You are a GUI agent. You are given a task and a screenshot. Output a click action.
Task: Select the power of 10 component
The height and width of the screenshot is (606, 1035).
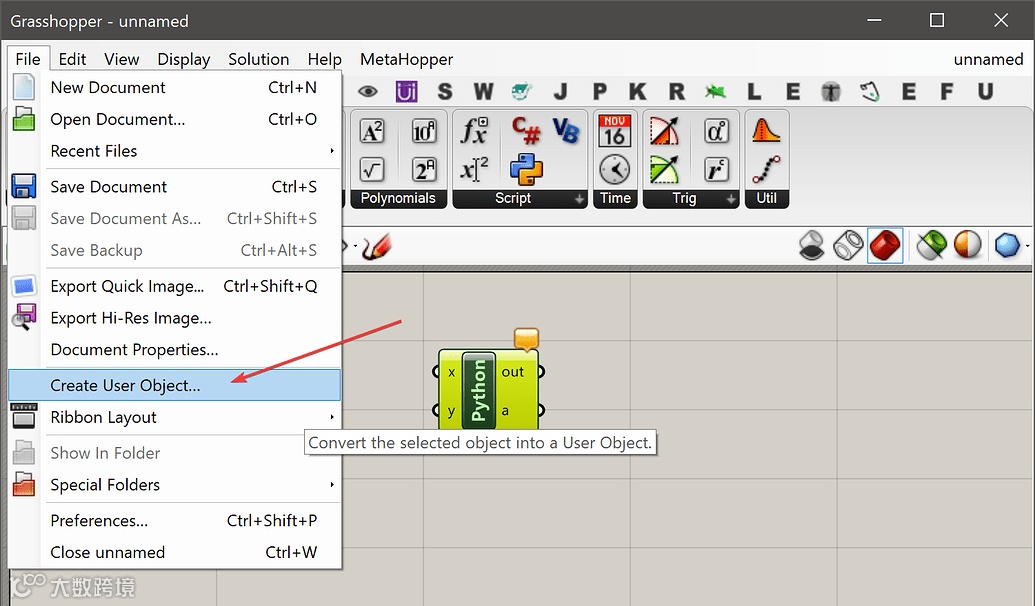pos(424,131)
